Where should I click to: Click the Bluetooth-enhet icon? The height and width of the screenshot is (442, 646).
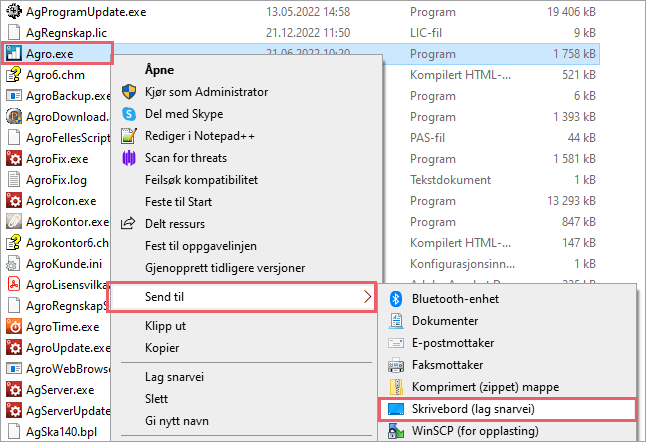click(x=396, y=299)
